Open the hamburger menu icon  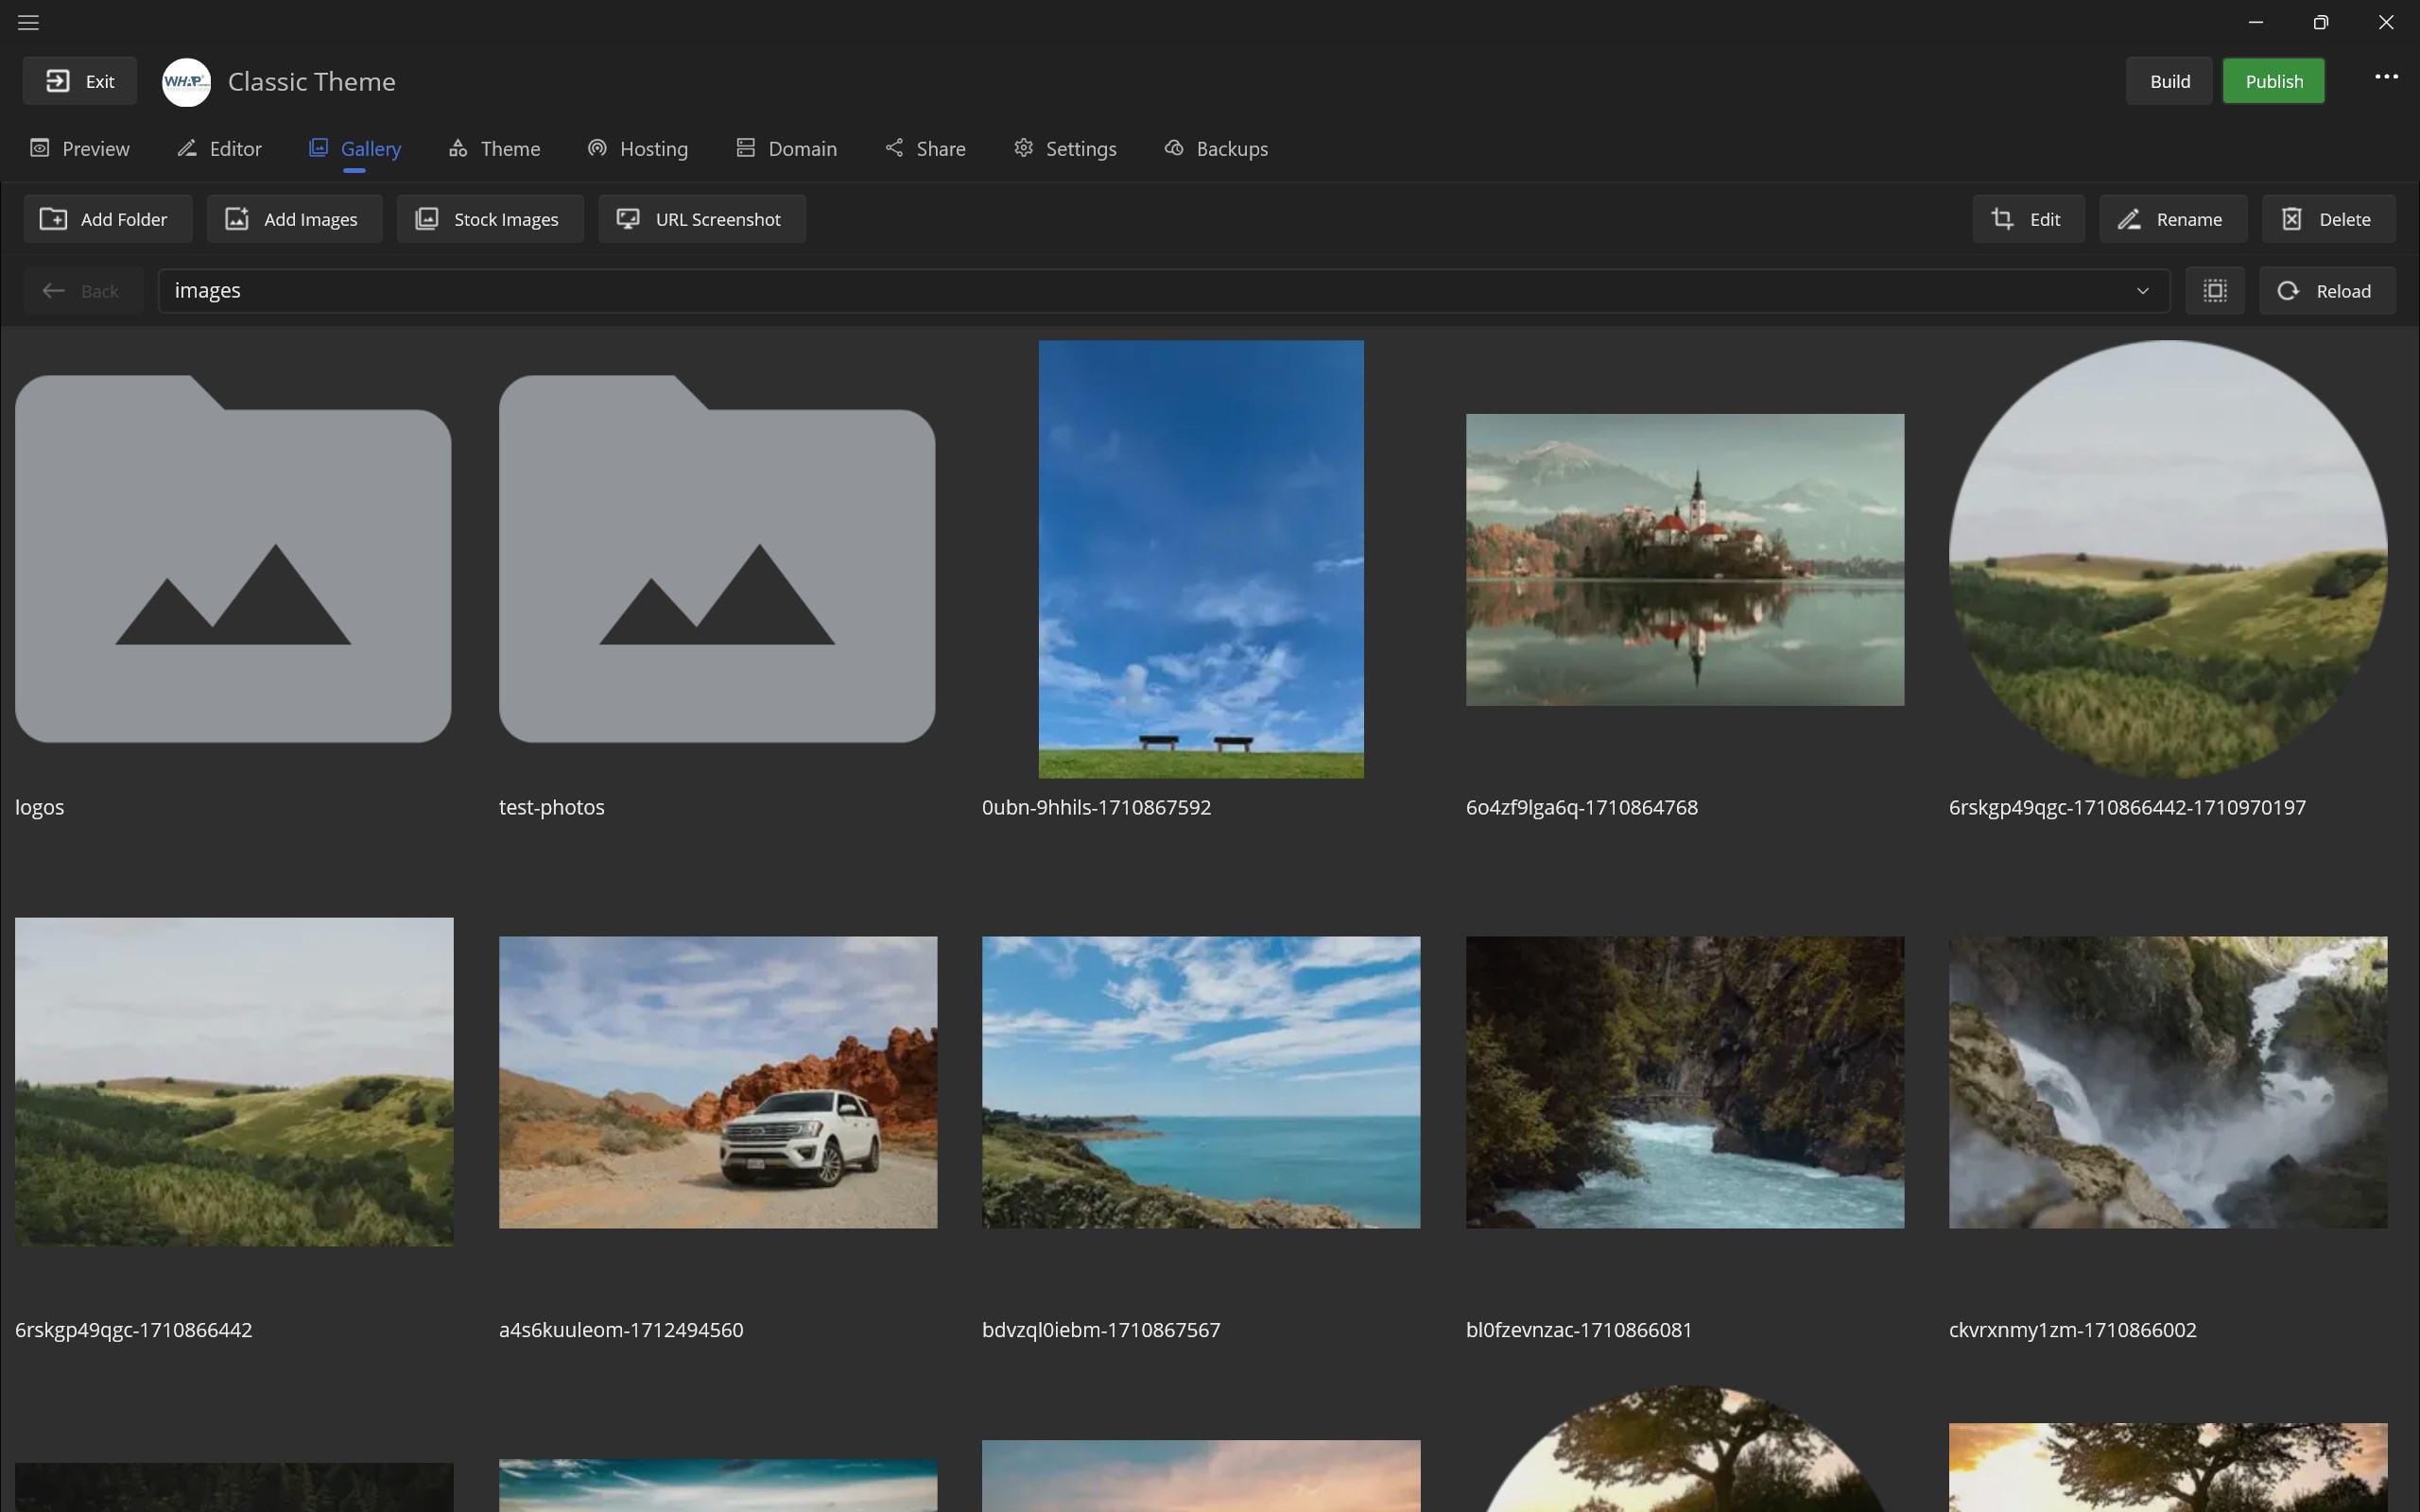coord(28,22)
